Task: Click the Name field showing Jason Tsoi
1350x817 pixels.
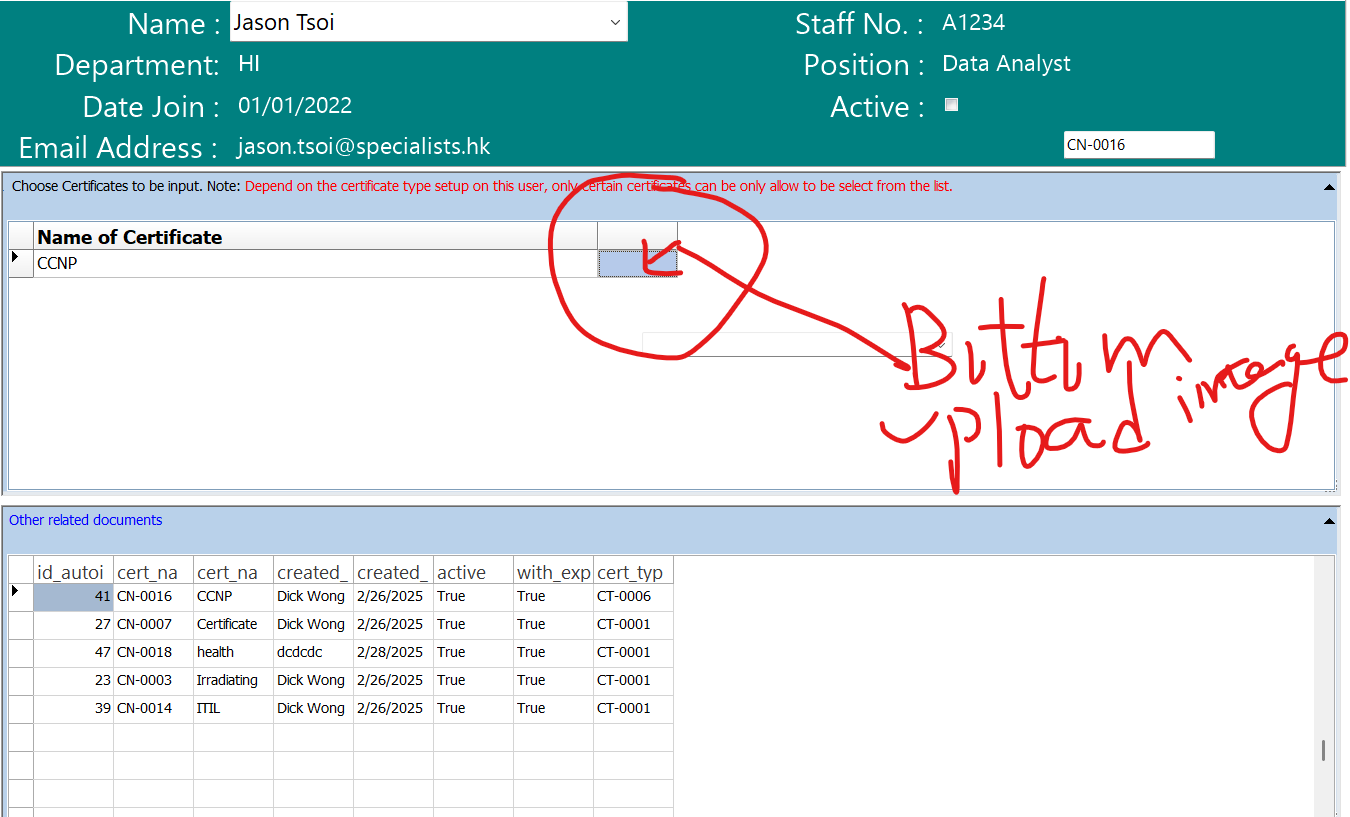Action: (429, 22)
